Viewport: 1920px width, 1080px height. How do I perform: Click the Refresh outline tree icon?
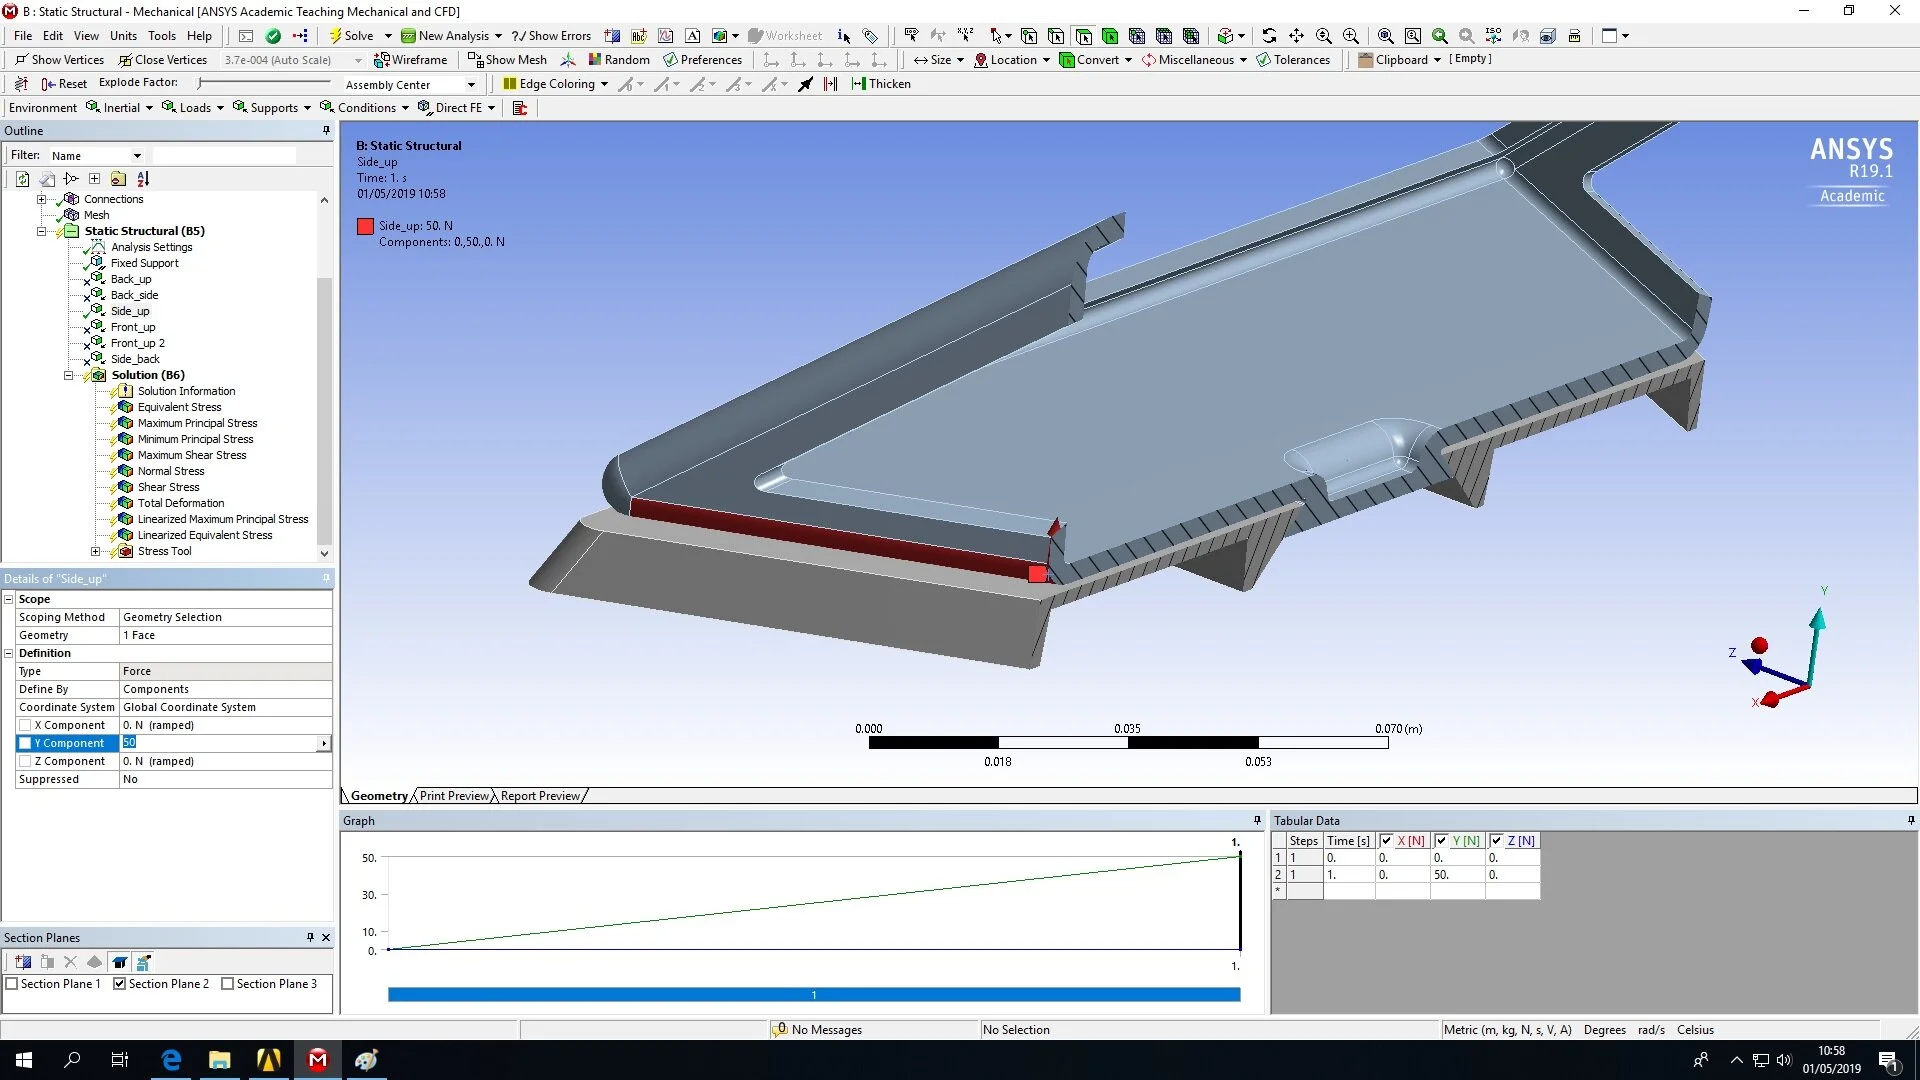pyautogui.click(x=22, y=179)
